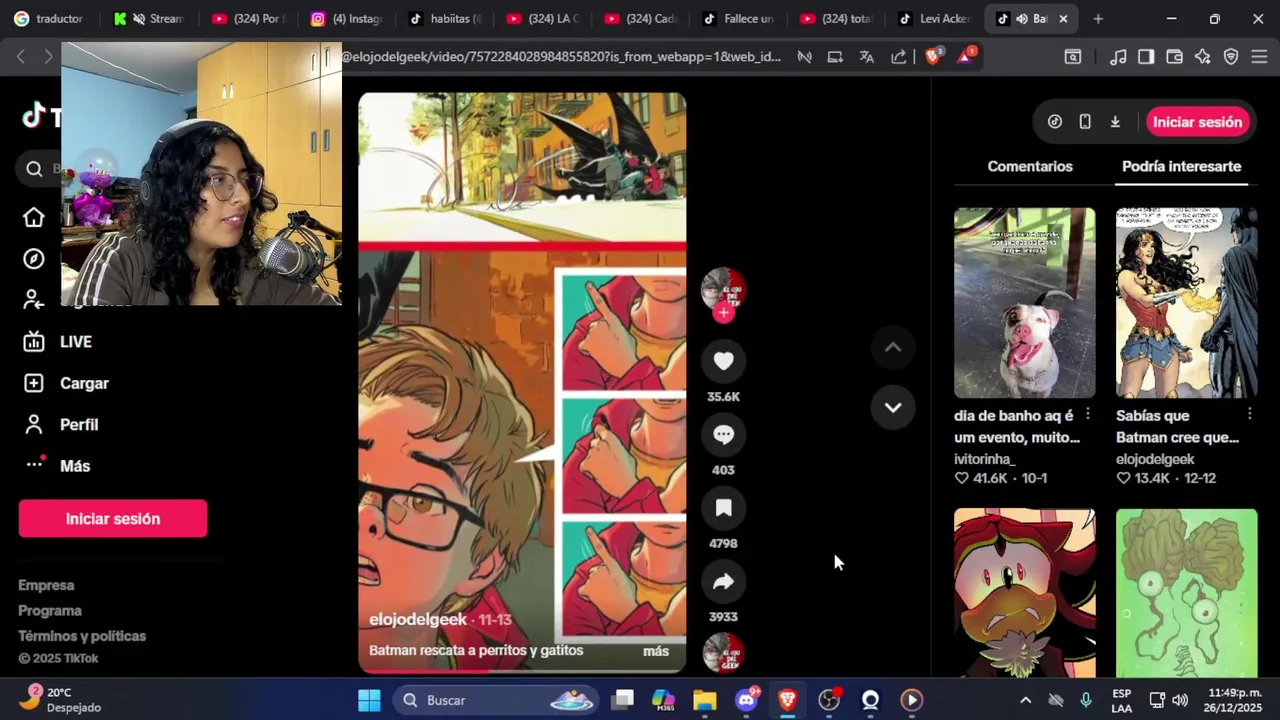Open the Brave hamburger main menu
This screenshot has height=720, width=1280.
coord(1259,57)
